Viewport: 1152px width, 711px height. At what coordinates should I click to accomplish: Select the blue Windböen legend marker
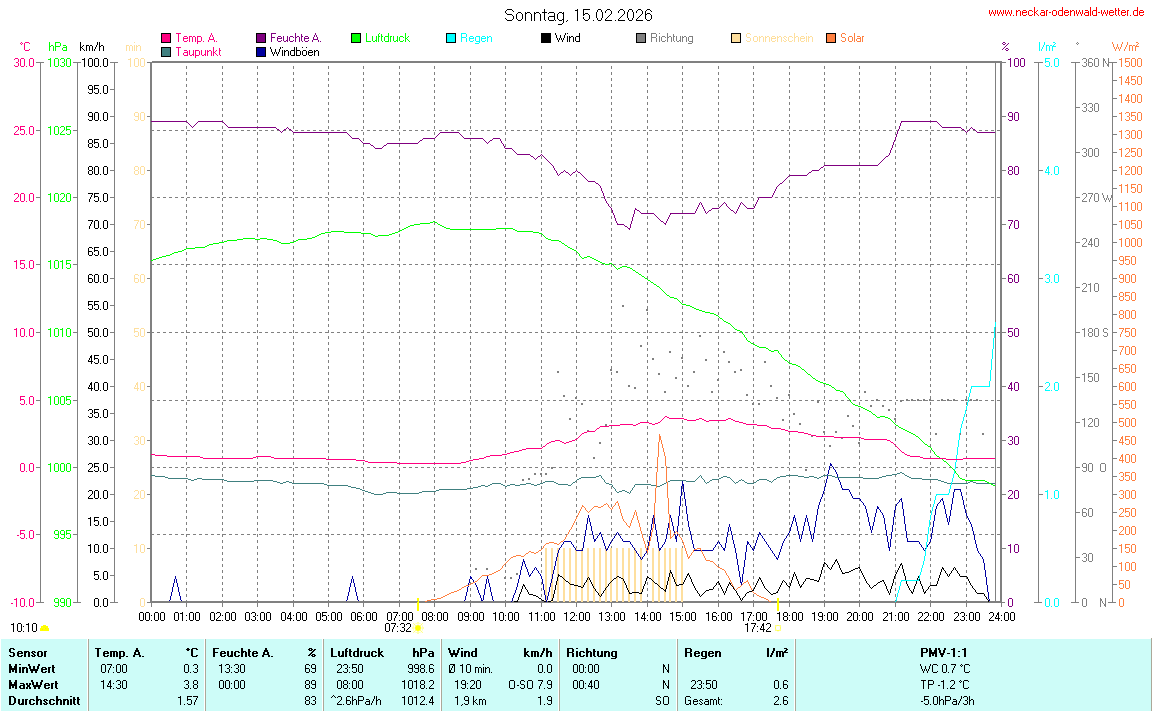click(x=261, y=51)
